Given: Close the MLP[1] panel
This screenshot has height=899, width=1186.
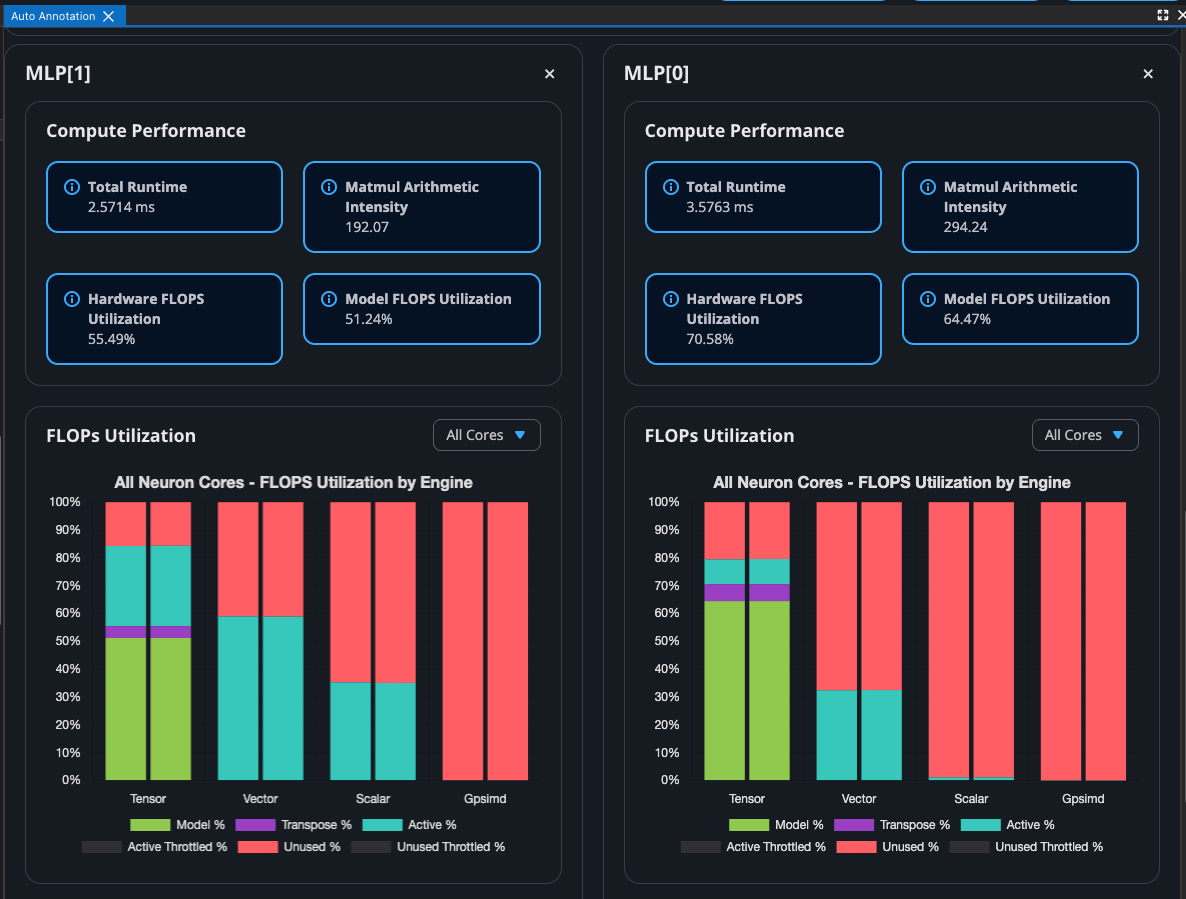Looking at the screenshot, I should click(x=550, y=73).
